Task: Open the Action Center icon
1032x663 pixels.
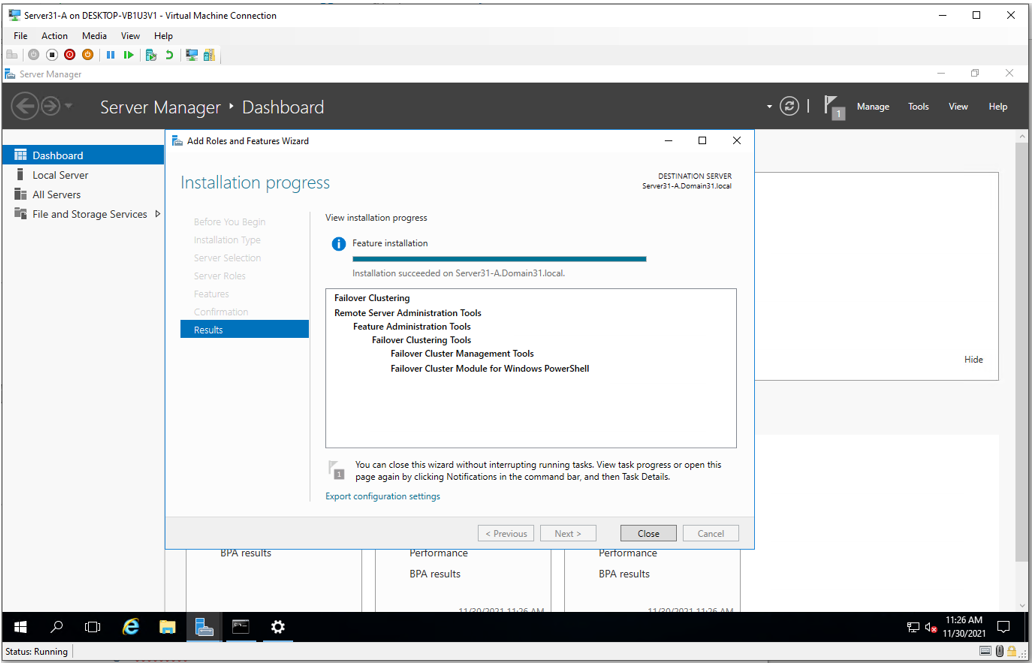Action: 1004,626
